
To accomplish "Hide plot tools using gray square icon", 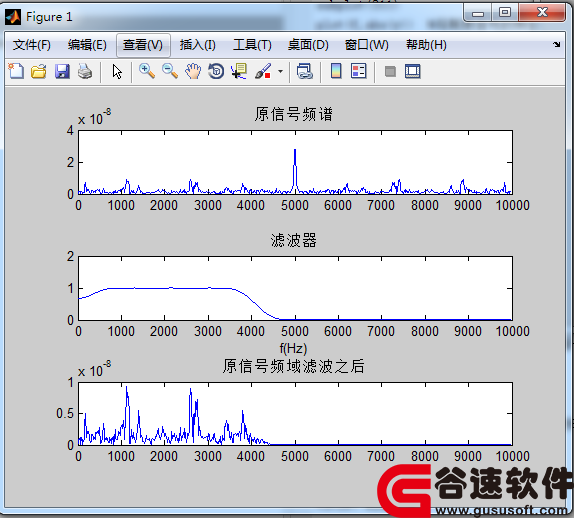I will [x=390, y=71].
